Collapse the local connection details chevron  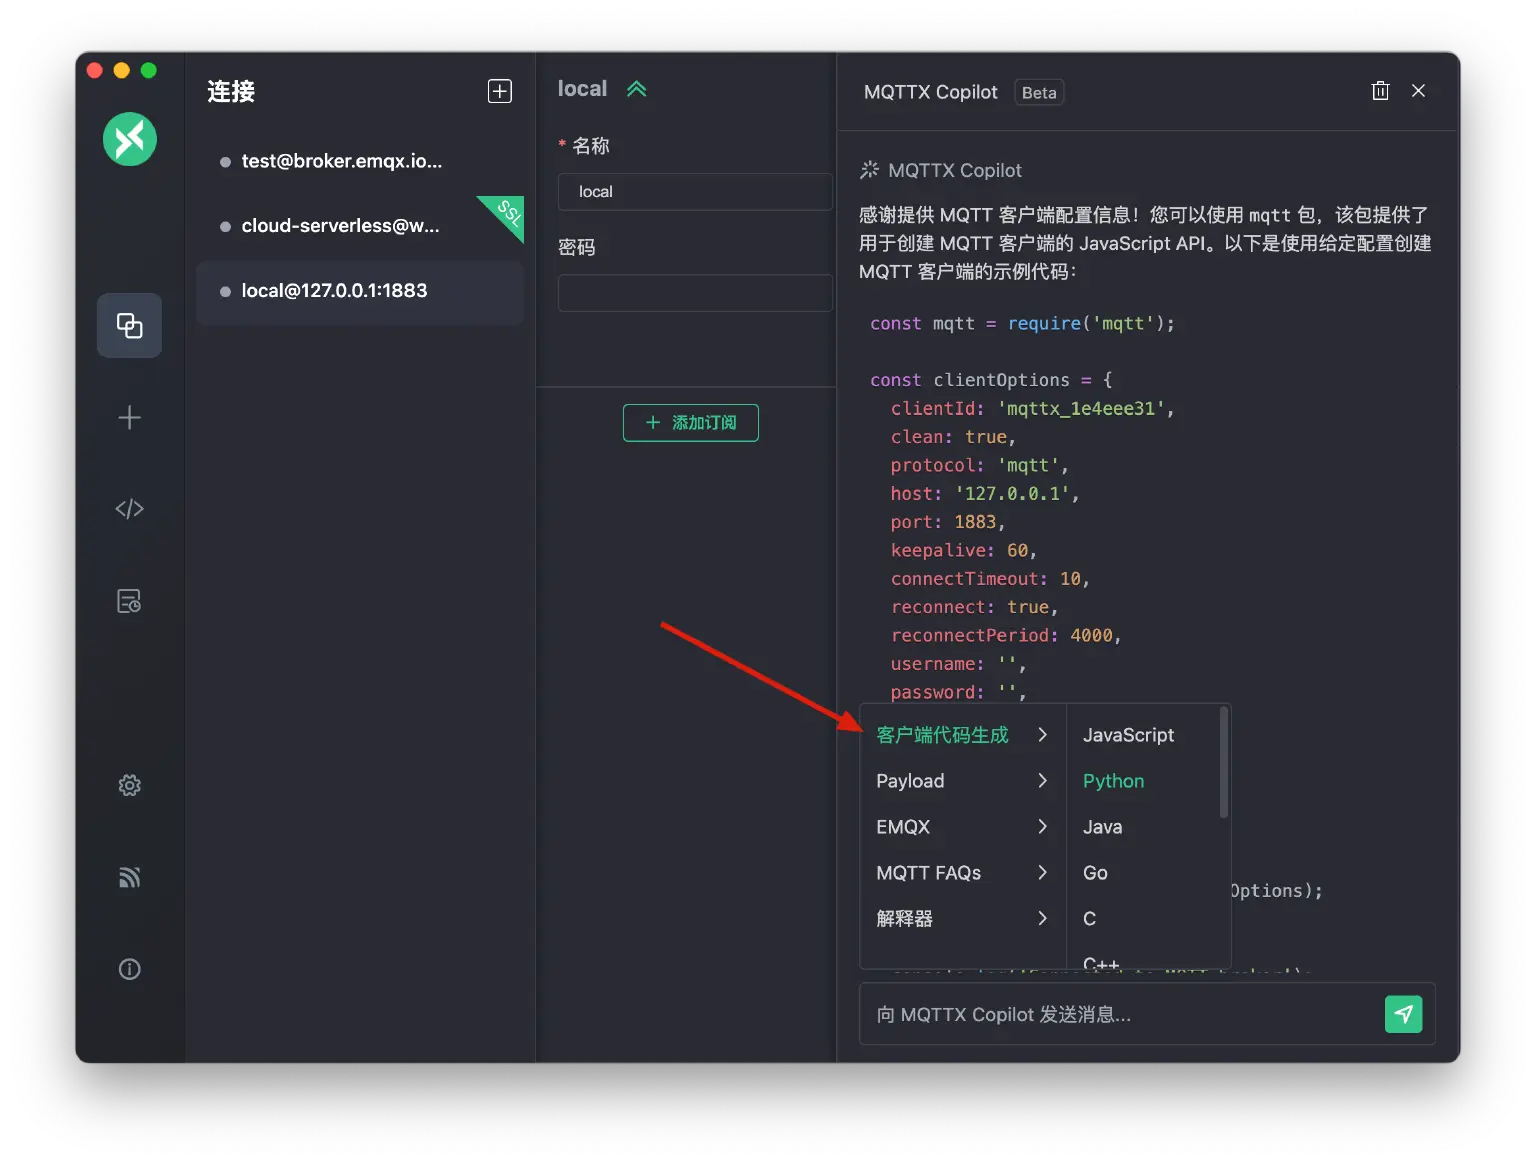click(637, 88)
